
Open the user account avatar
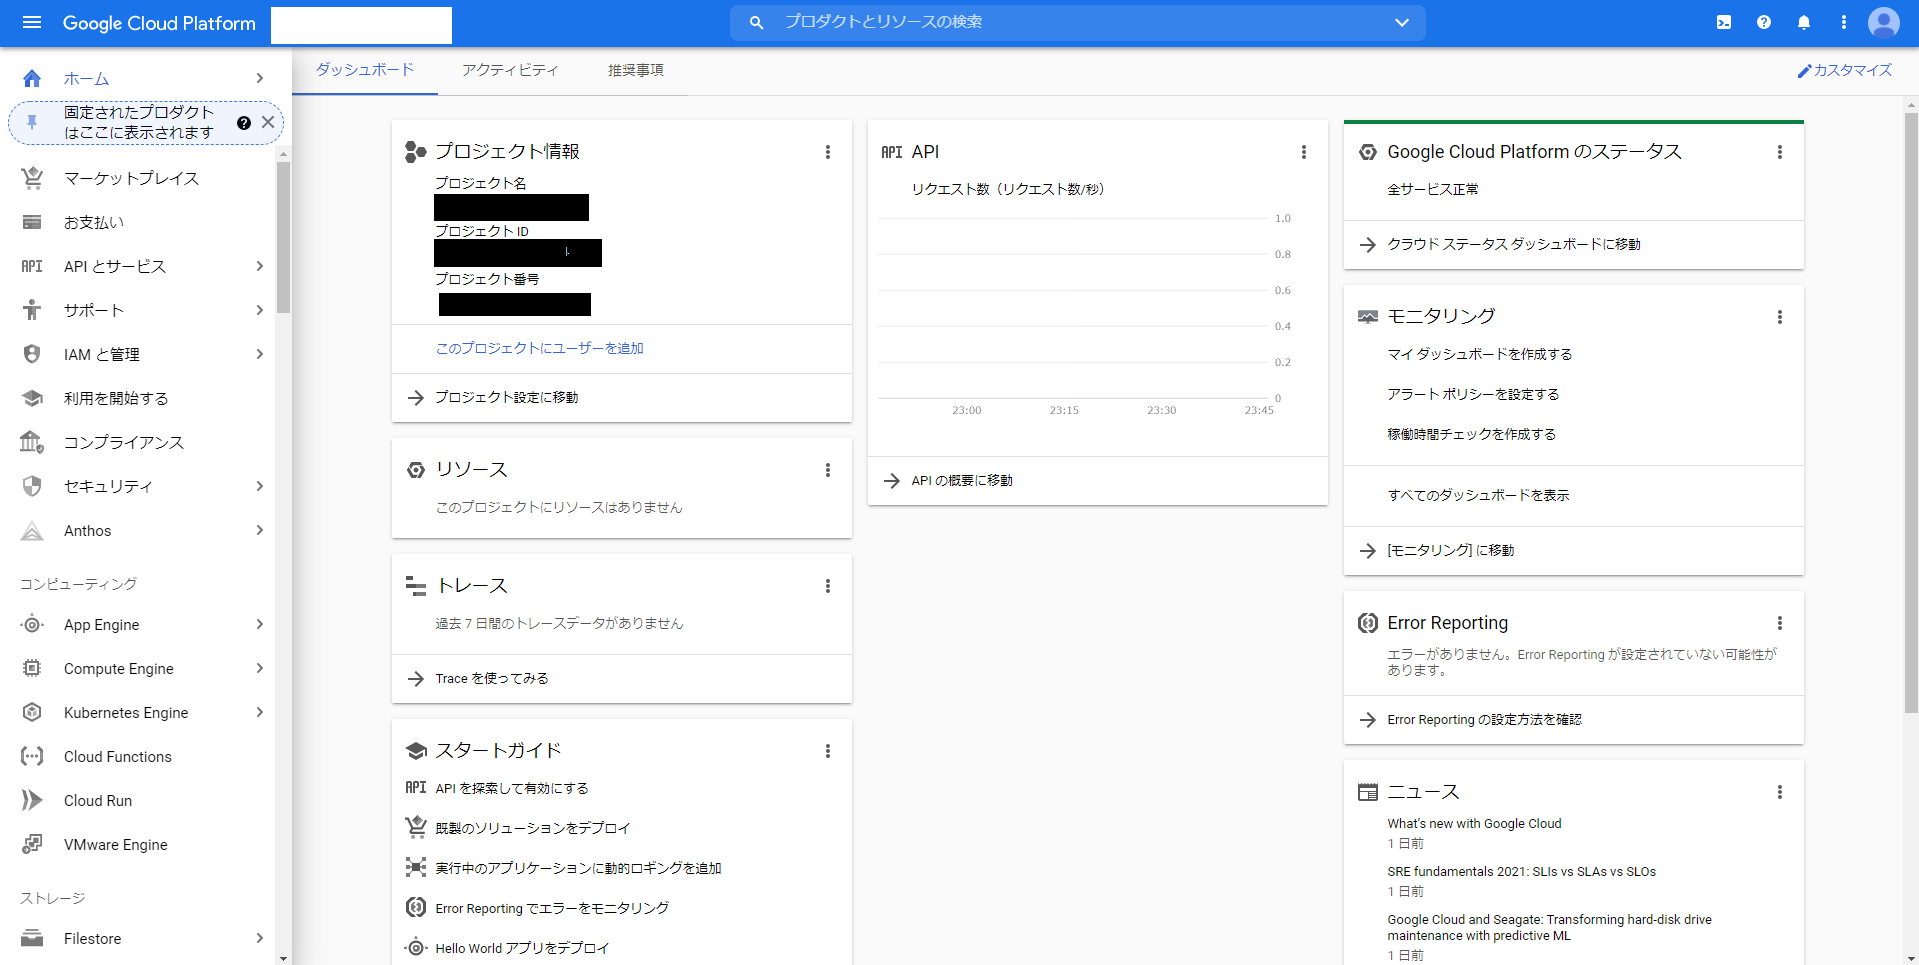tap(1884, 22)
